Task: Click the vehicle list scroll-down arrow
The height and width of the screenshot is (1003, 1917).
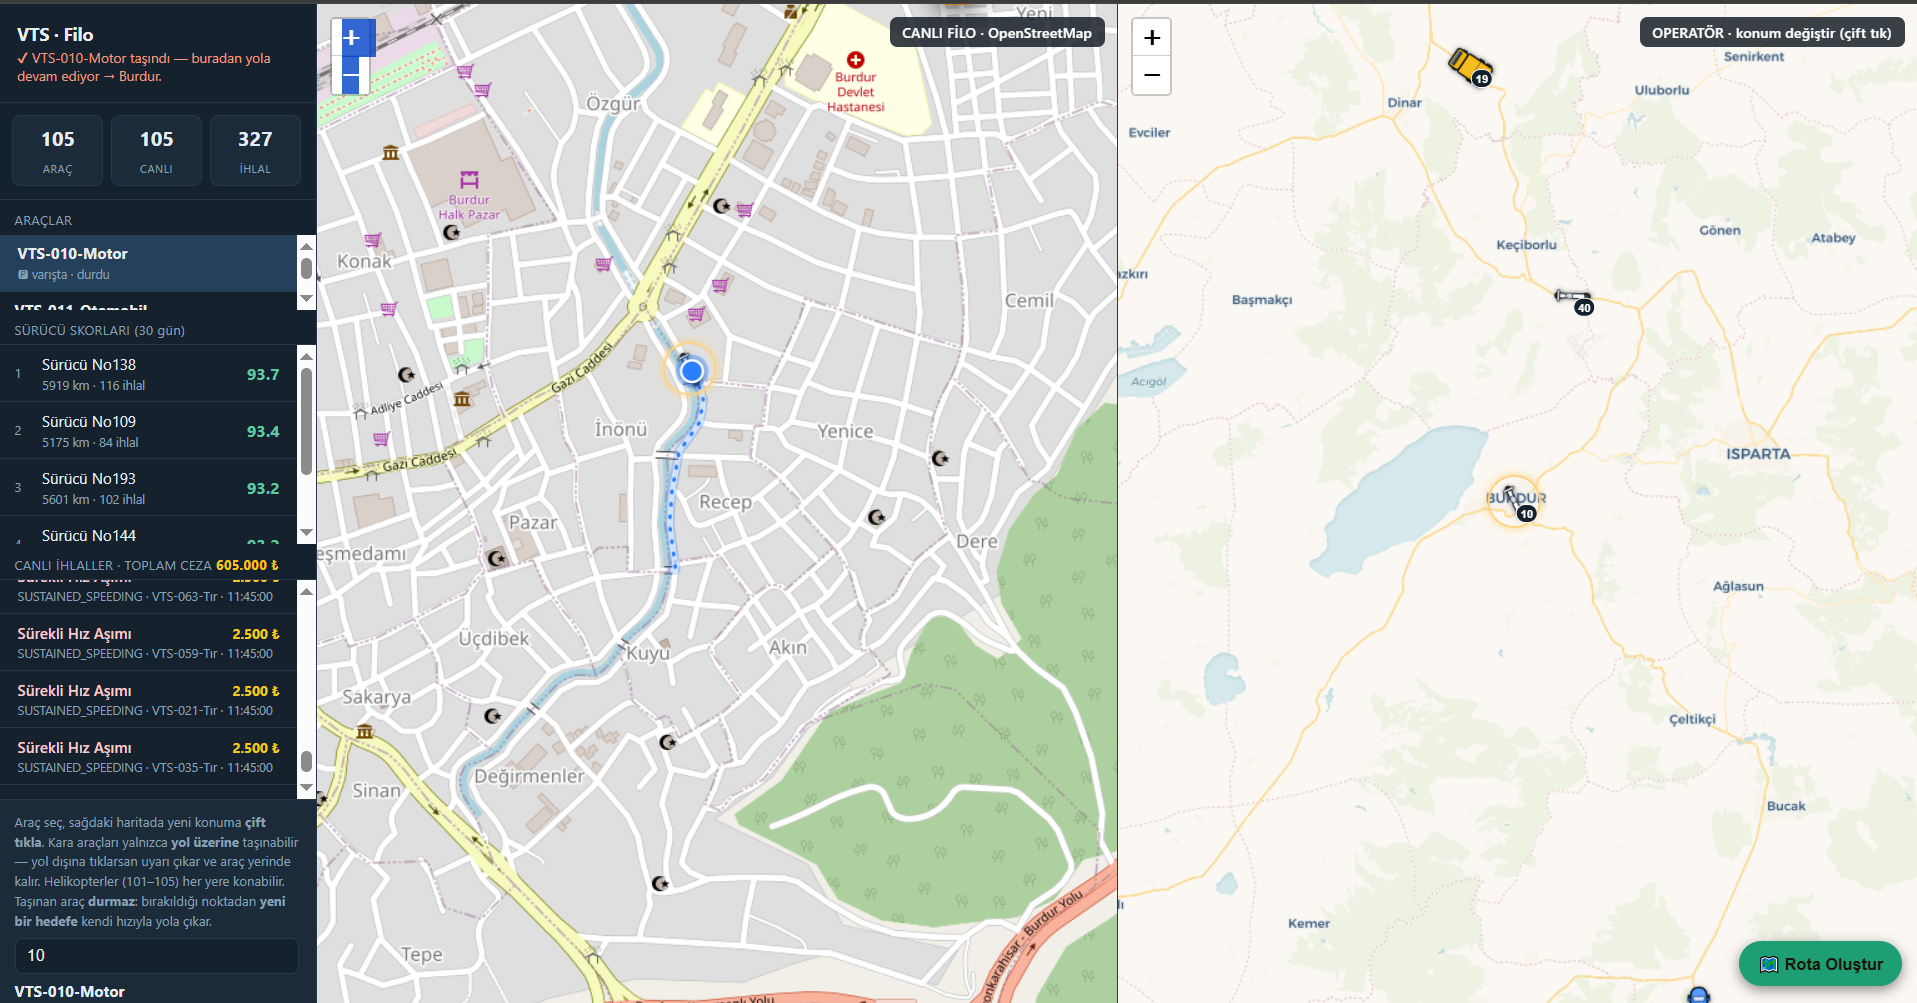Action: (307, 299)
